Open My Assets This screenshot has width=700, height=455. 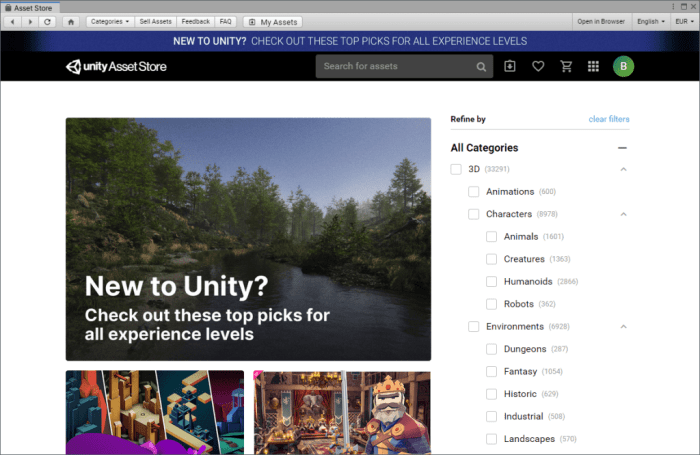point(273,22)
